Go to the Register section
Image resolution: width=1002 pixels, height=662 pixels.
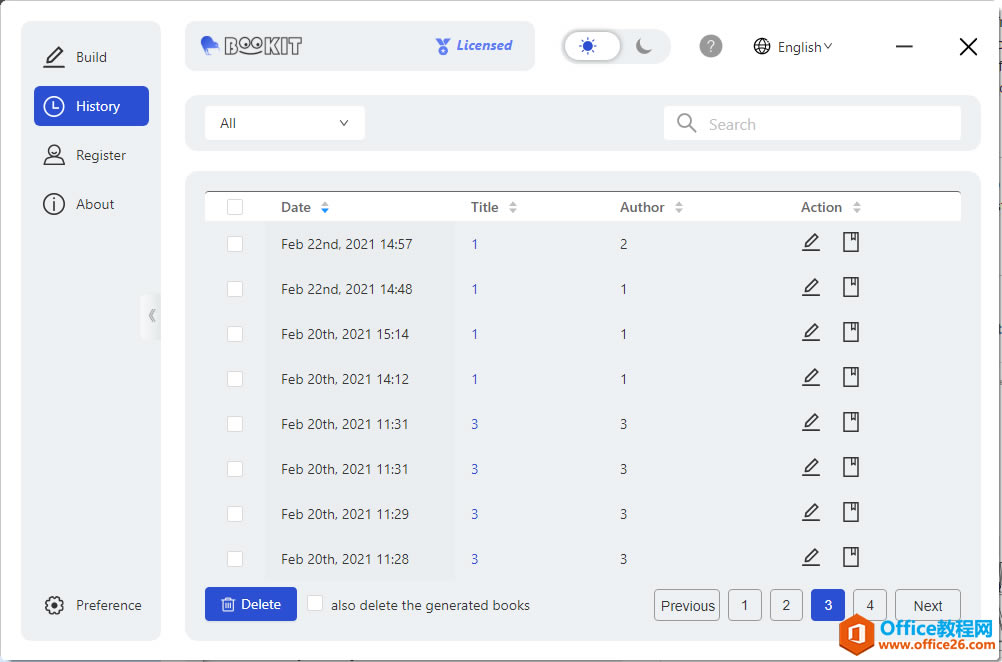point(91,155)
